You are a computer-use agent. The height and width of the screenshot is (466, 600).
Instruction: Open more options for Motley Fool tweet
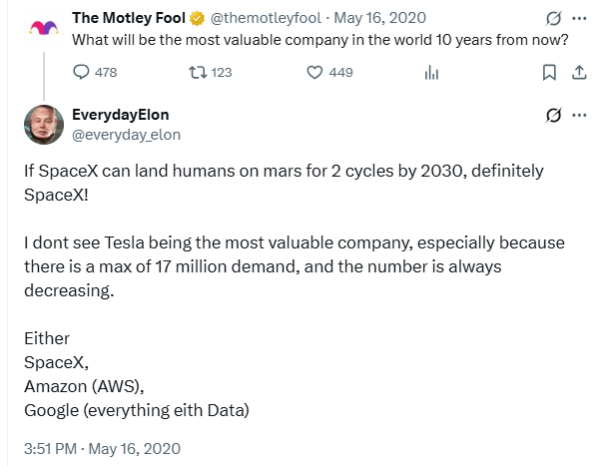pyautogui.click(x=577, y=19)
